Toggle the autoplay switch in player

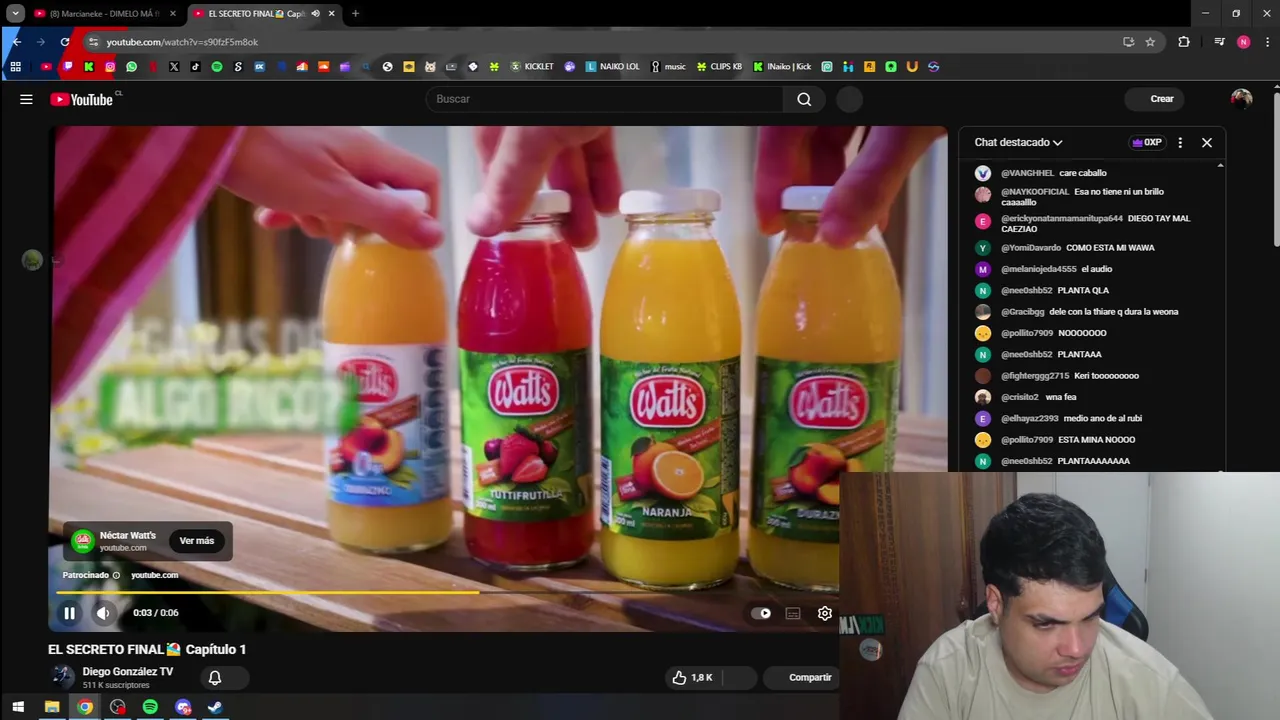click(761, 613)
